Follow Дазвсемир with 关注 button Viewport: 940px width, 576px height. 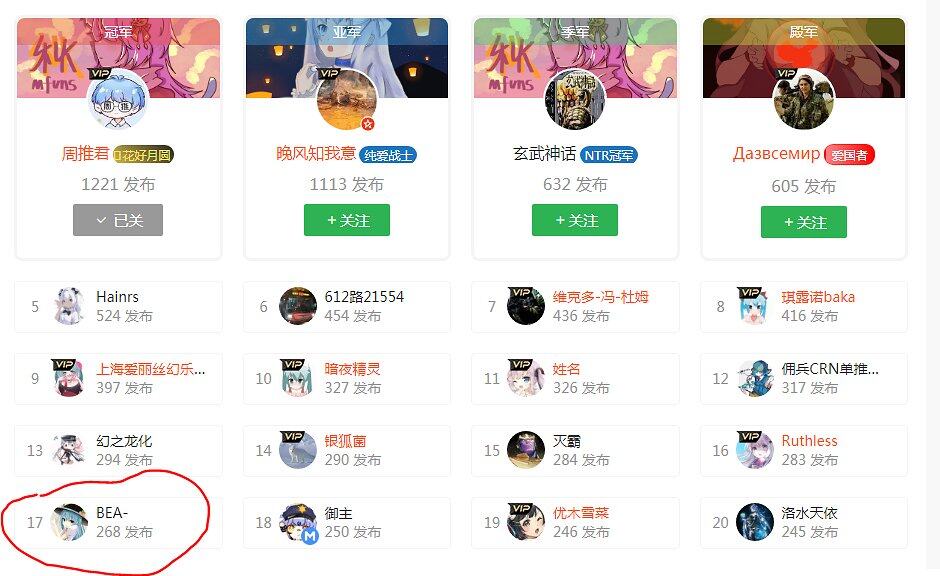click(804, 222)
